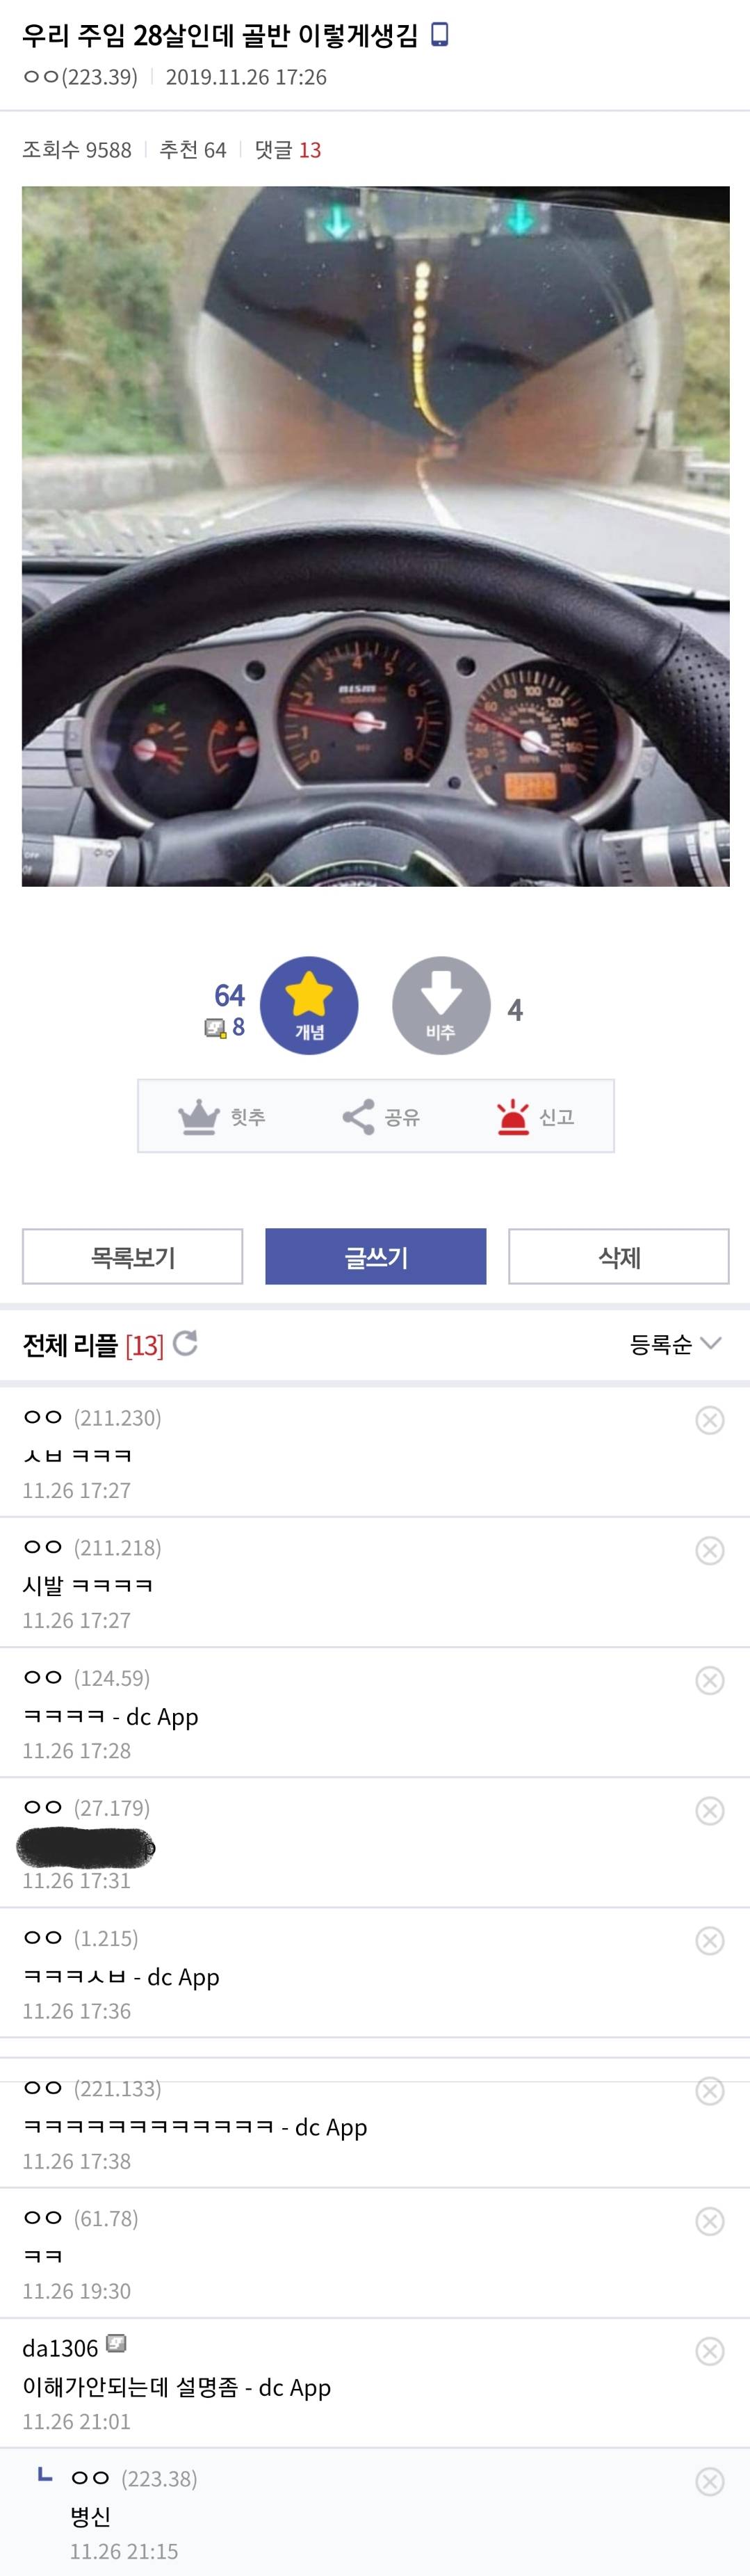750x2576 pixels.
Task: Click the gallog icon next to da1306
Action: (116, 2344)
